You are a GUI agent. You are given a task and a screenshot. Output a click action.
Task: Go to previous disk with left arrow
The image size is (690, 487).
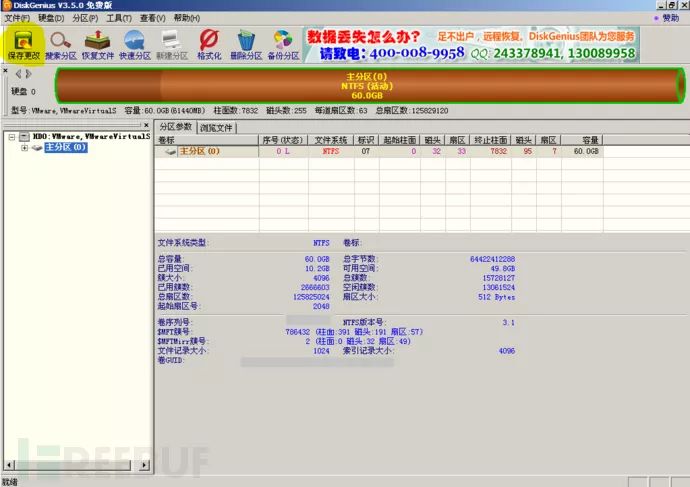(x=18, y=74)
